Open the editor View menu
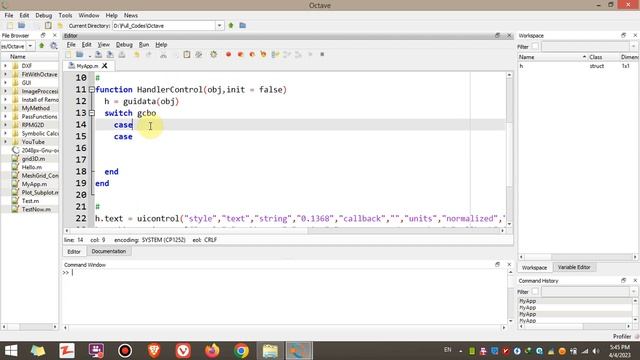640x360 pixels. coord(103,44)
